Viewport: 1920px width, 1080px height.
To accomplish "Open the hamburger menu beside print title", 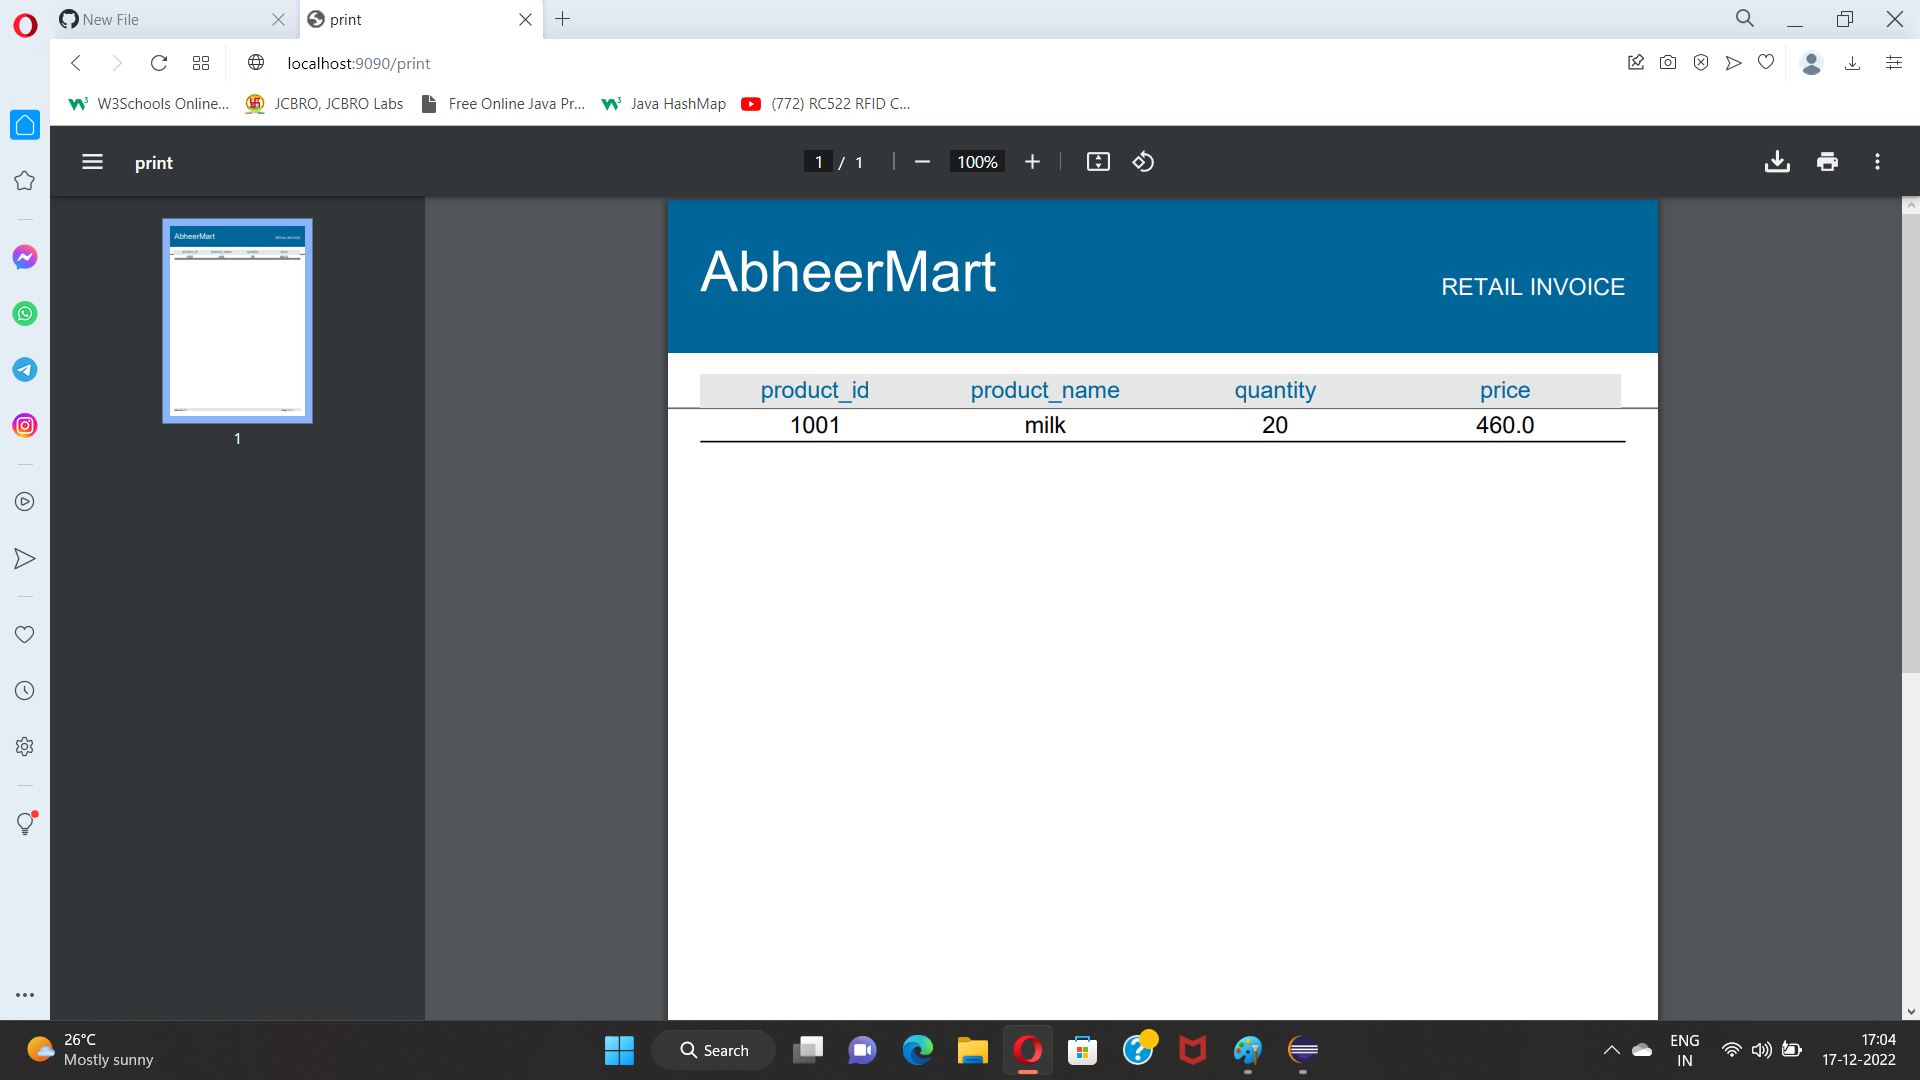I will pyautogui.click(x=91, y=161).
